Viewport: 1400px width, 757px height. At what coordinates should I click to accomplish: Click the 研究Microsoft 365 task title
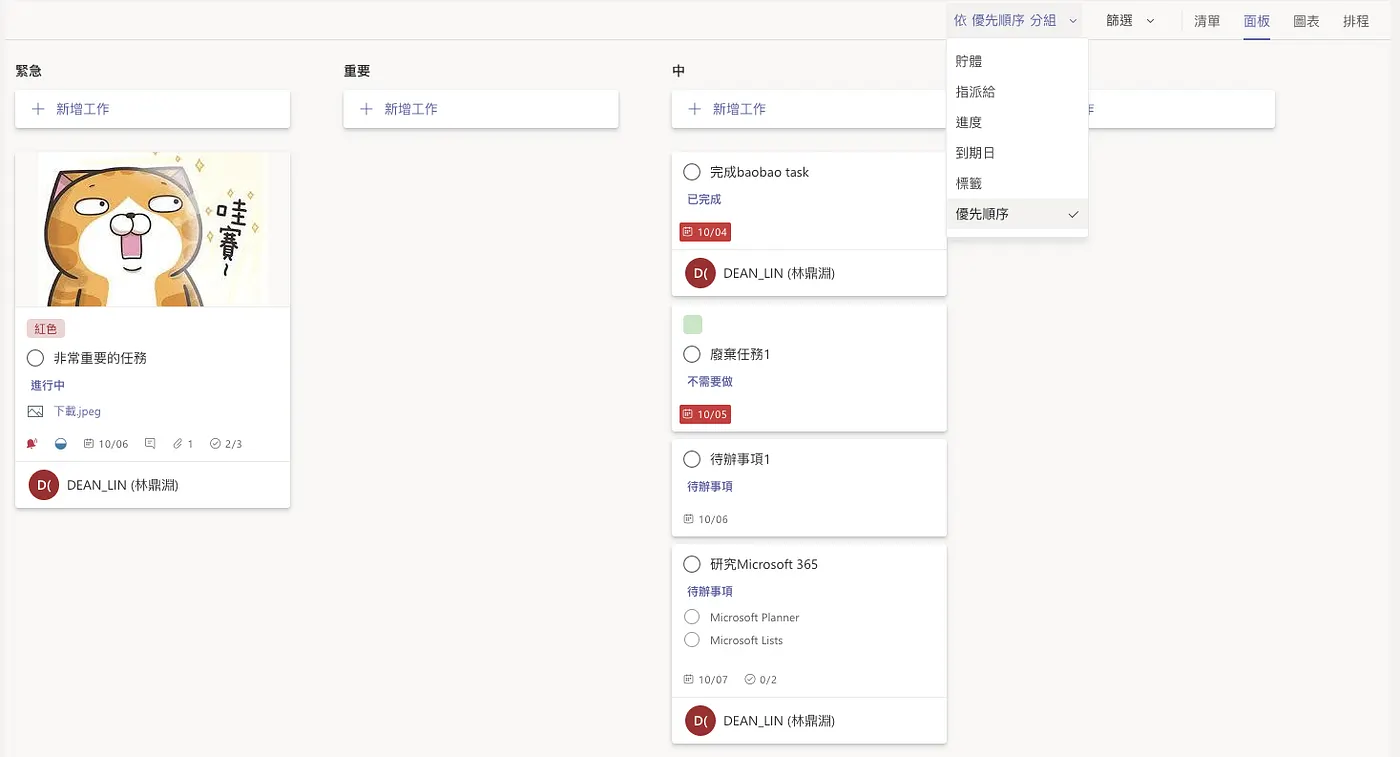[764, 564]
